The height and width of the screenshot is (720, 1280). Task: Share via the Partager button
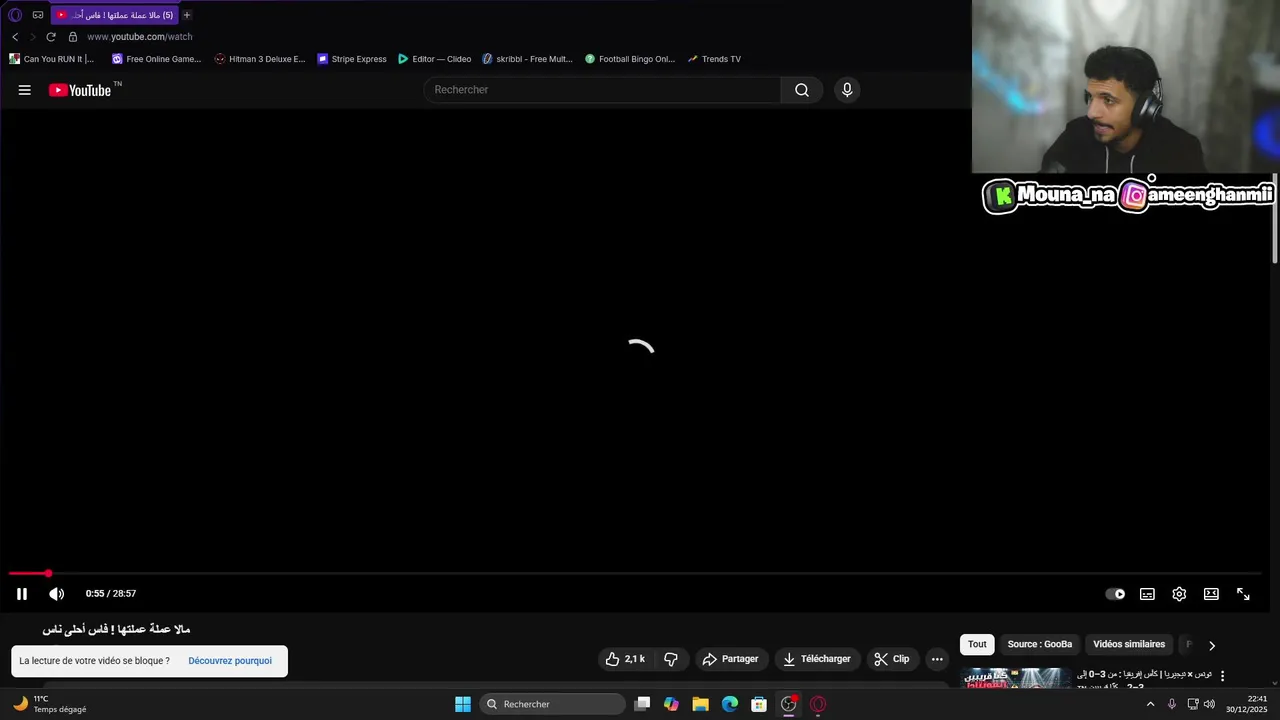(731, 659)
